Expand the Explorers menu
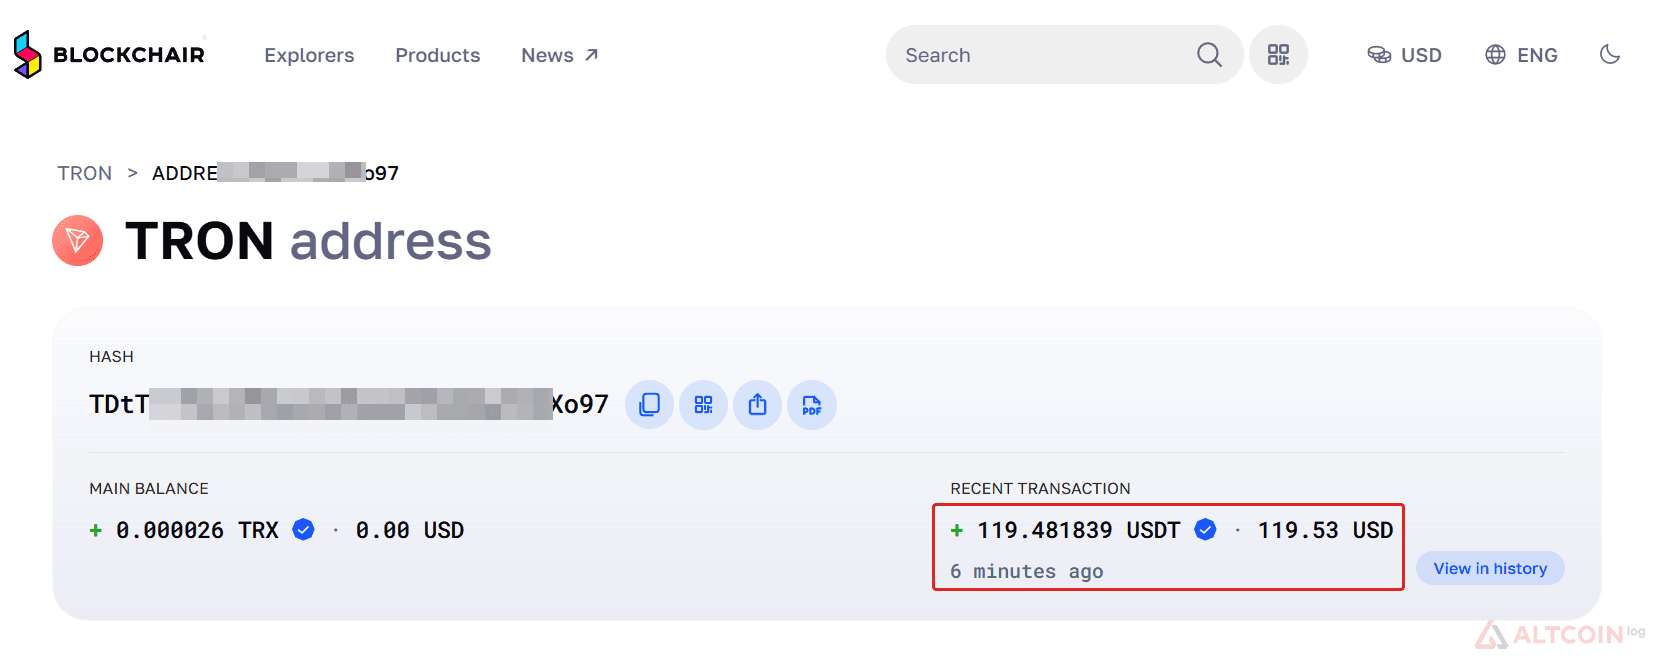Image resolution: width=1663 pixels, height=663 pixels. coord(309,55)
